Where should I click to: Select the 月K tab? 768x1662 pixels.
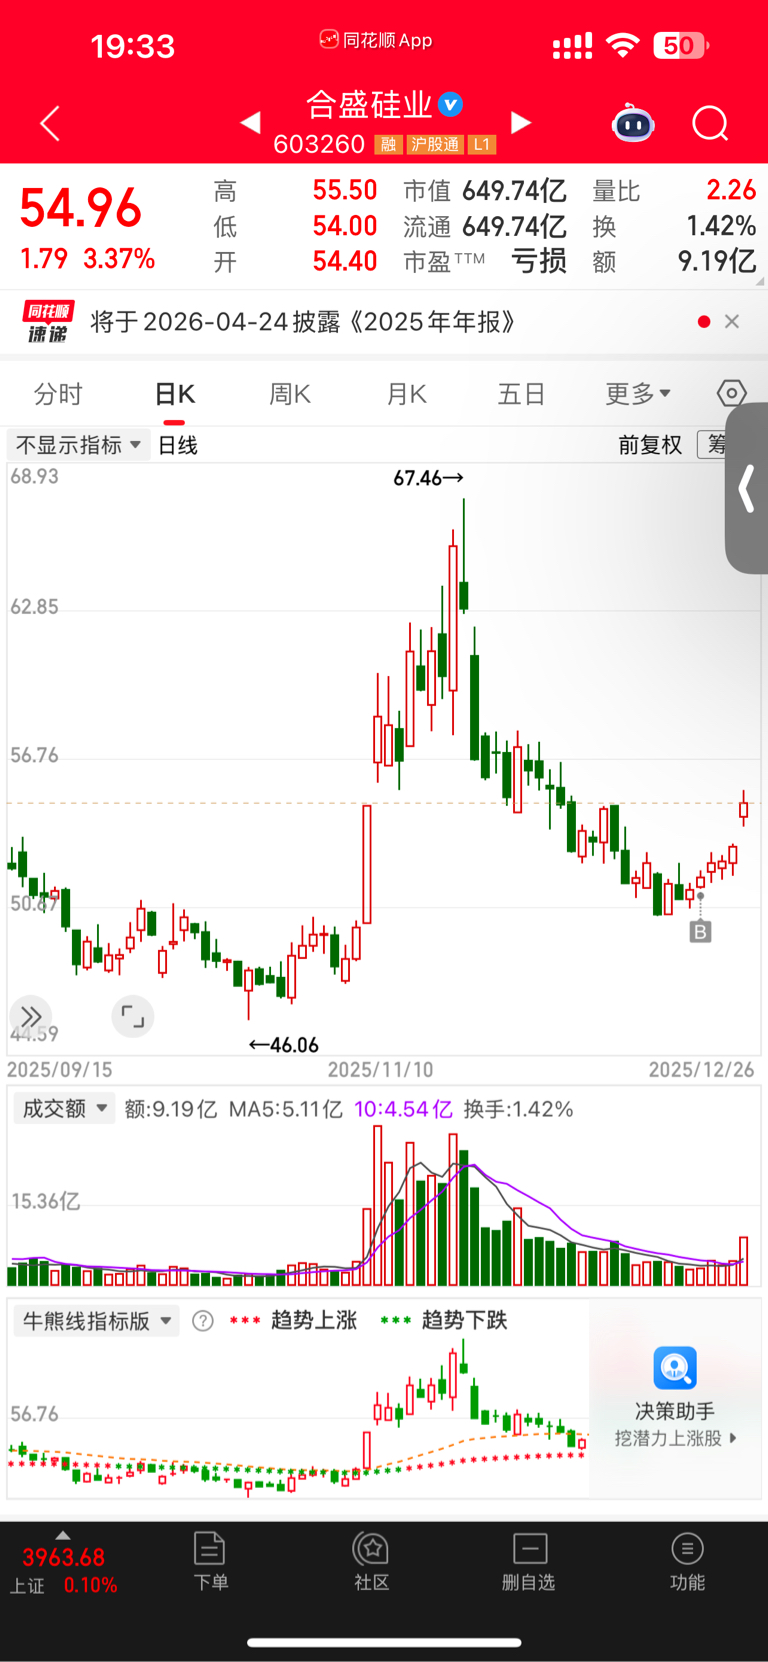pos(406,394)
